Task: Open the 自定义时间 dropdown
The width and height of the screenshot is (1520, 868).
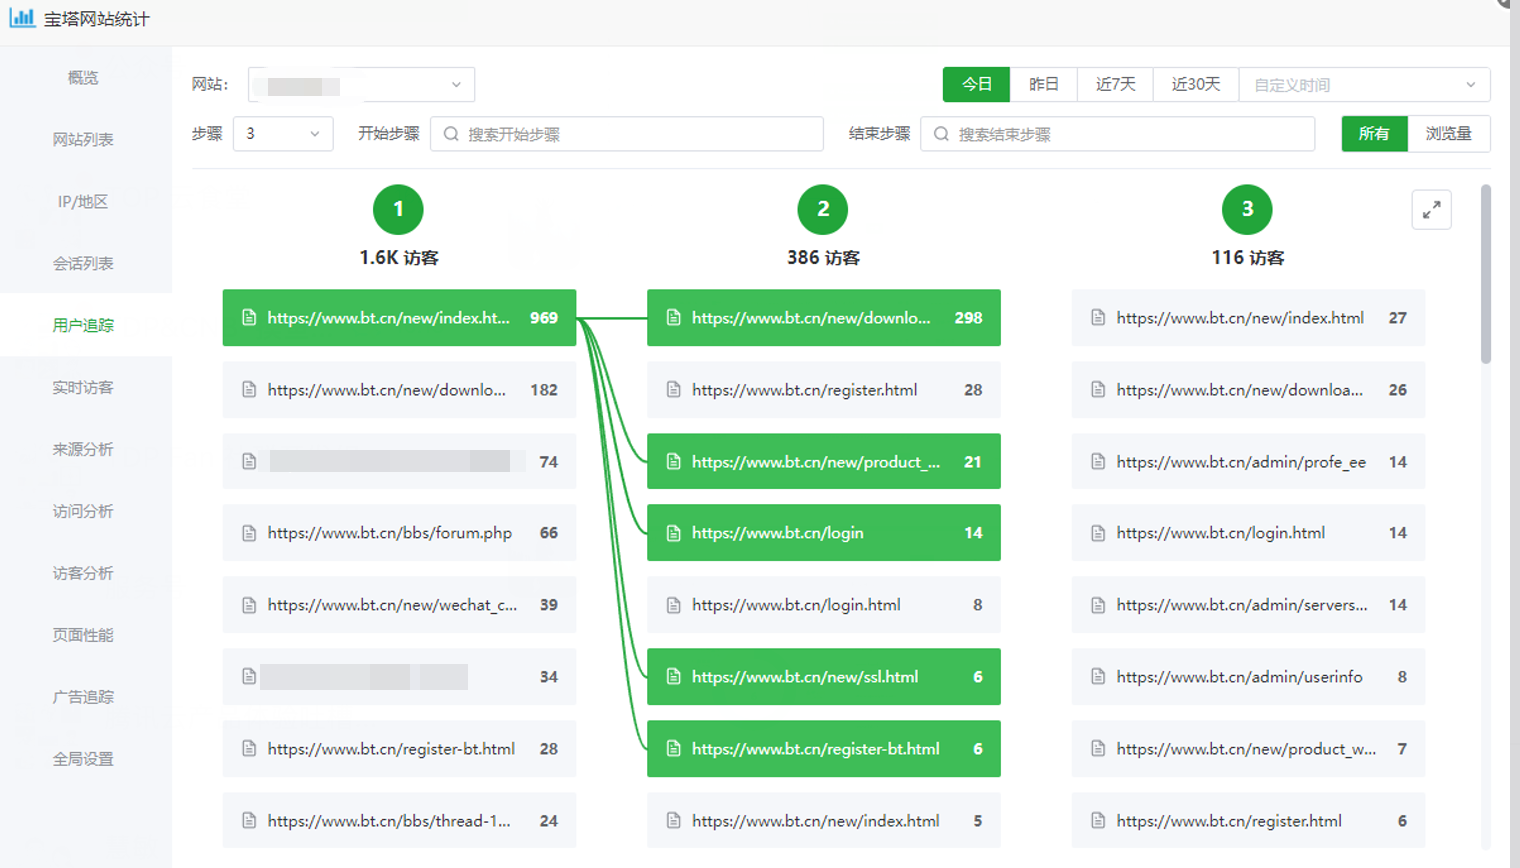Action: tap(1364, 84)
